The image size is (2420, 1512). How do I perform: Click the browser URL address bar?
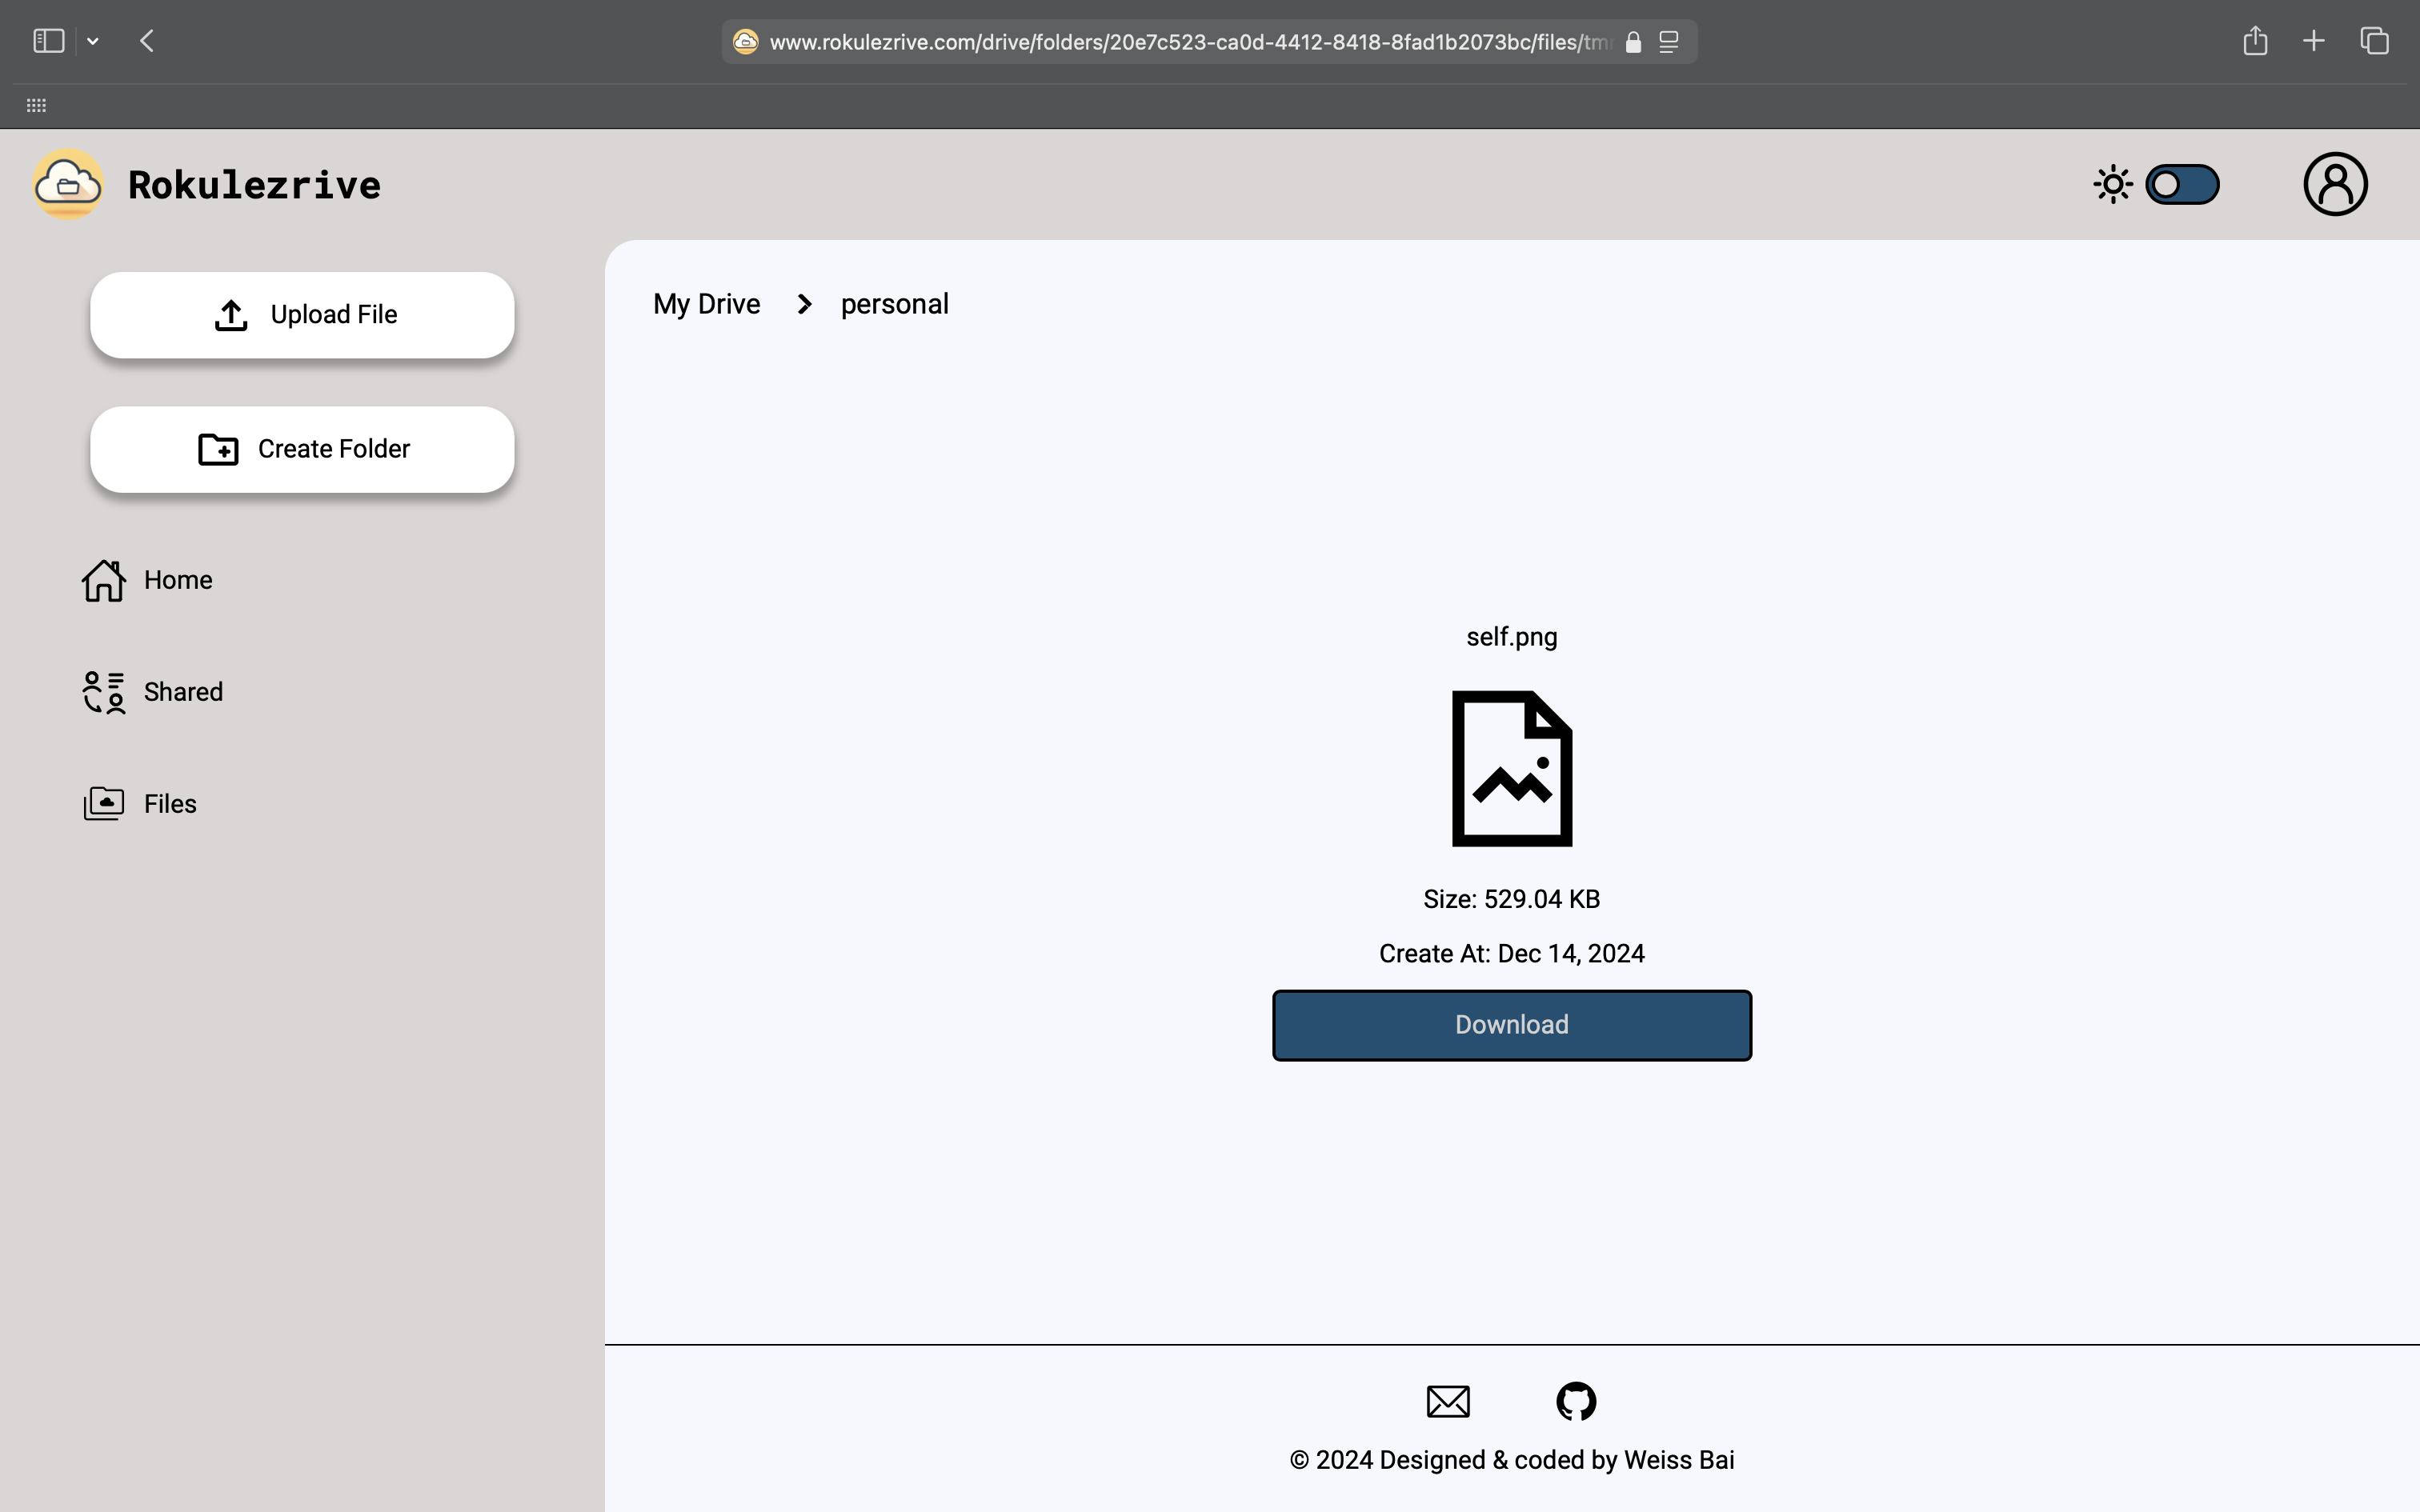click(x=1209, y=42)
